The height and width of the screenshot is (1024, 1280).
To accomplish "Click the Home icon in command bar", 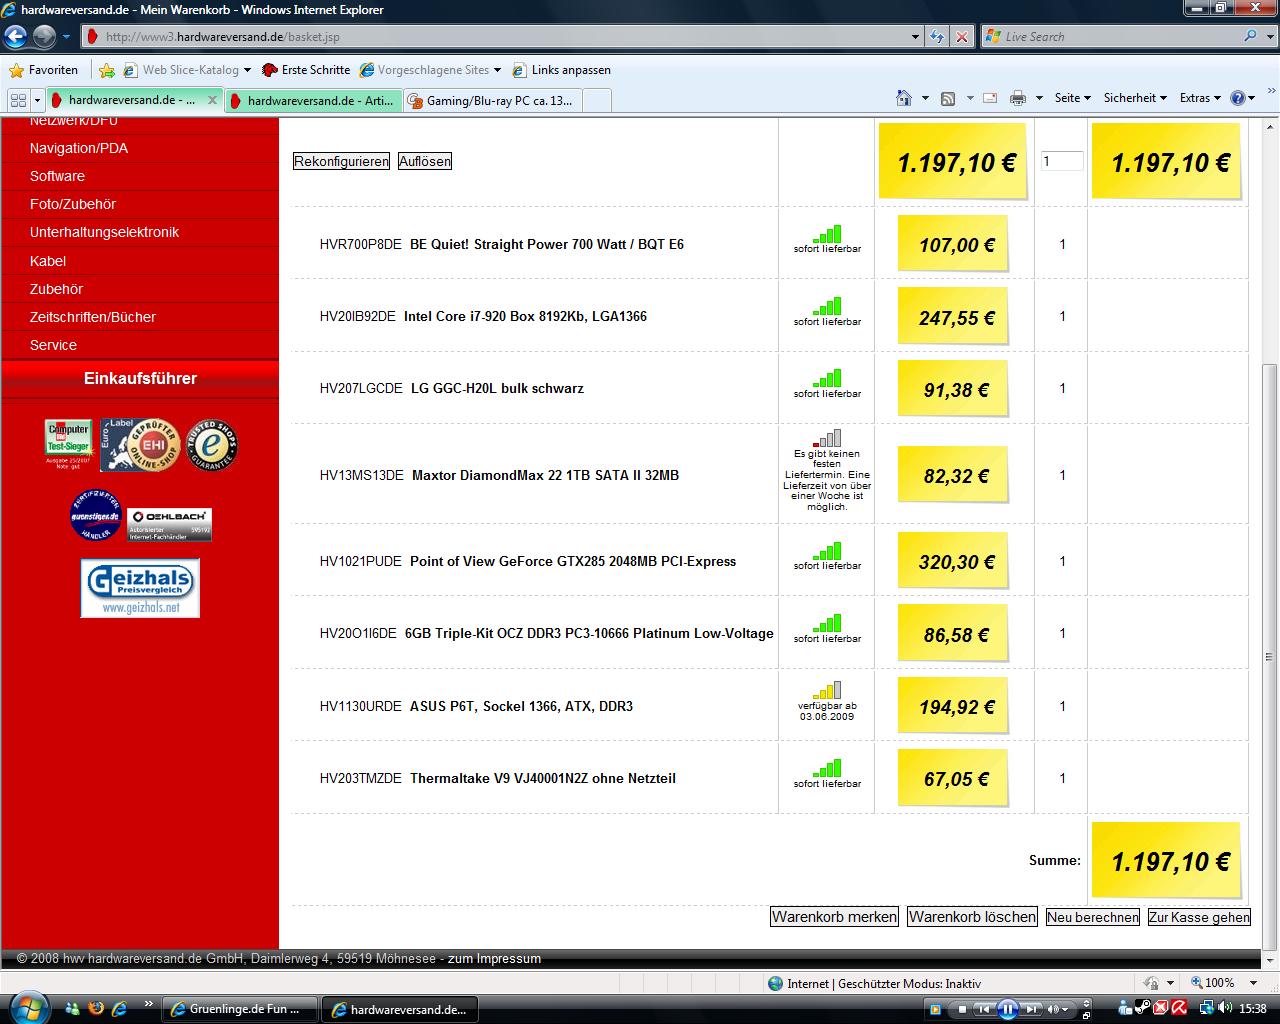I will [904, 98].
